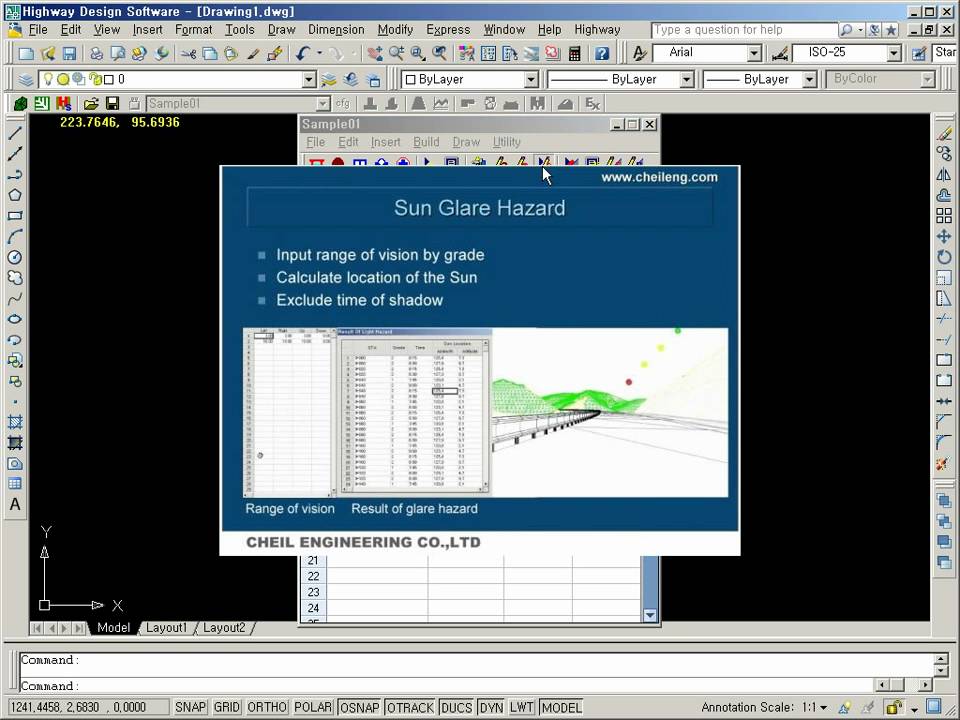
Task: Select the Hatch tool
Action: click(x=15, y=422)
